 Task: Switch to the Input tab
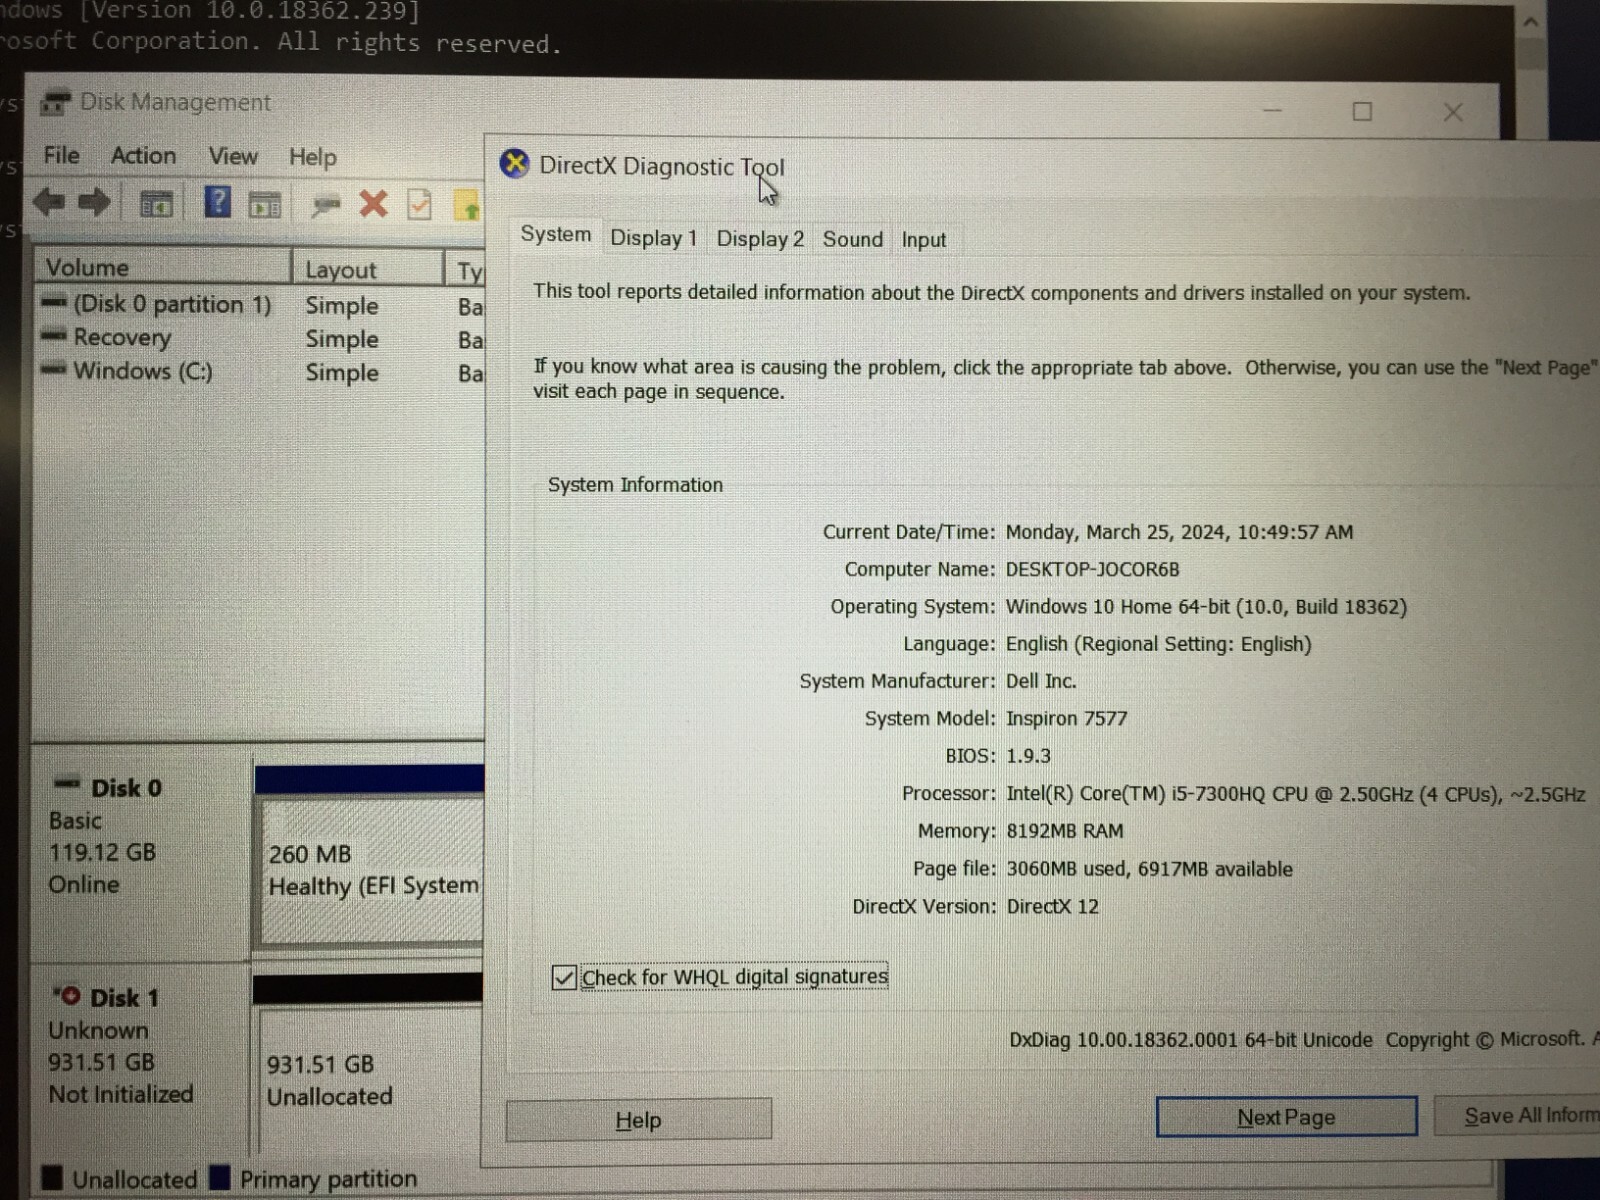[923, 240]
